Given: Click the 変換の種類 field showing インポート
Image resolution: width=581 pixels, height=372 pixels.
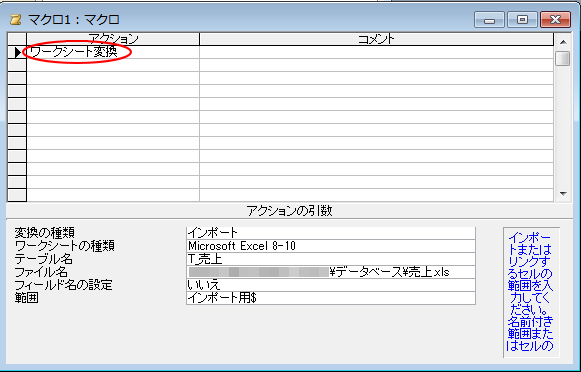Looking at the screenshot, I should click(x=331, y=233).
